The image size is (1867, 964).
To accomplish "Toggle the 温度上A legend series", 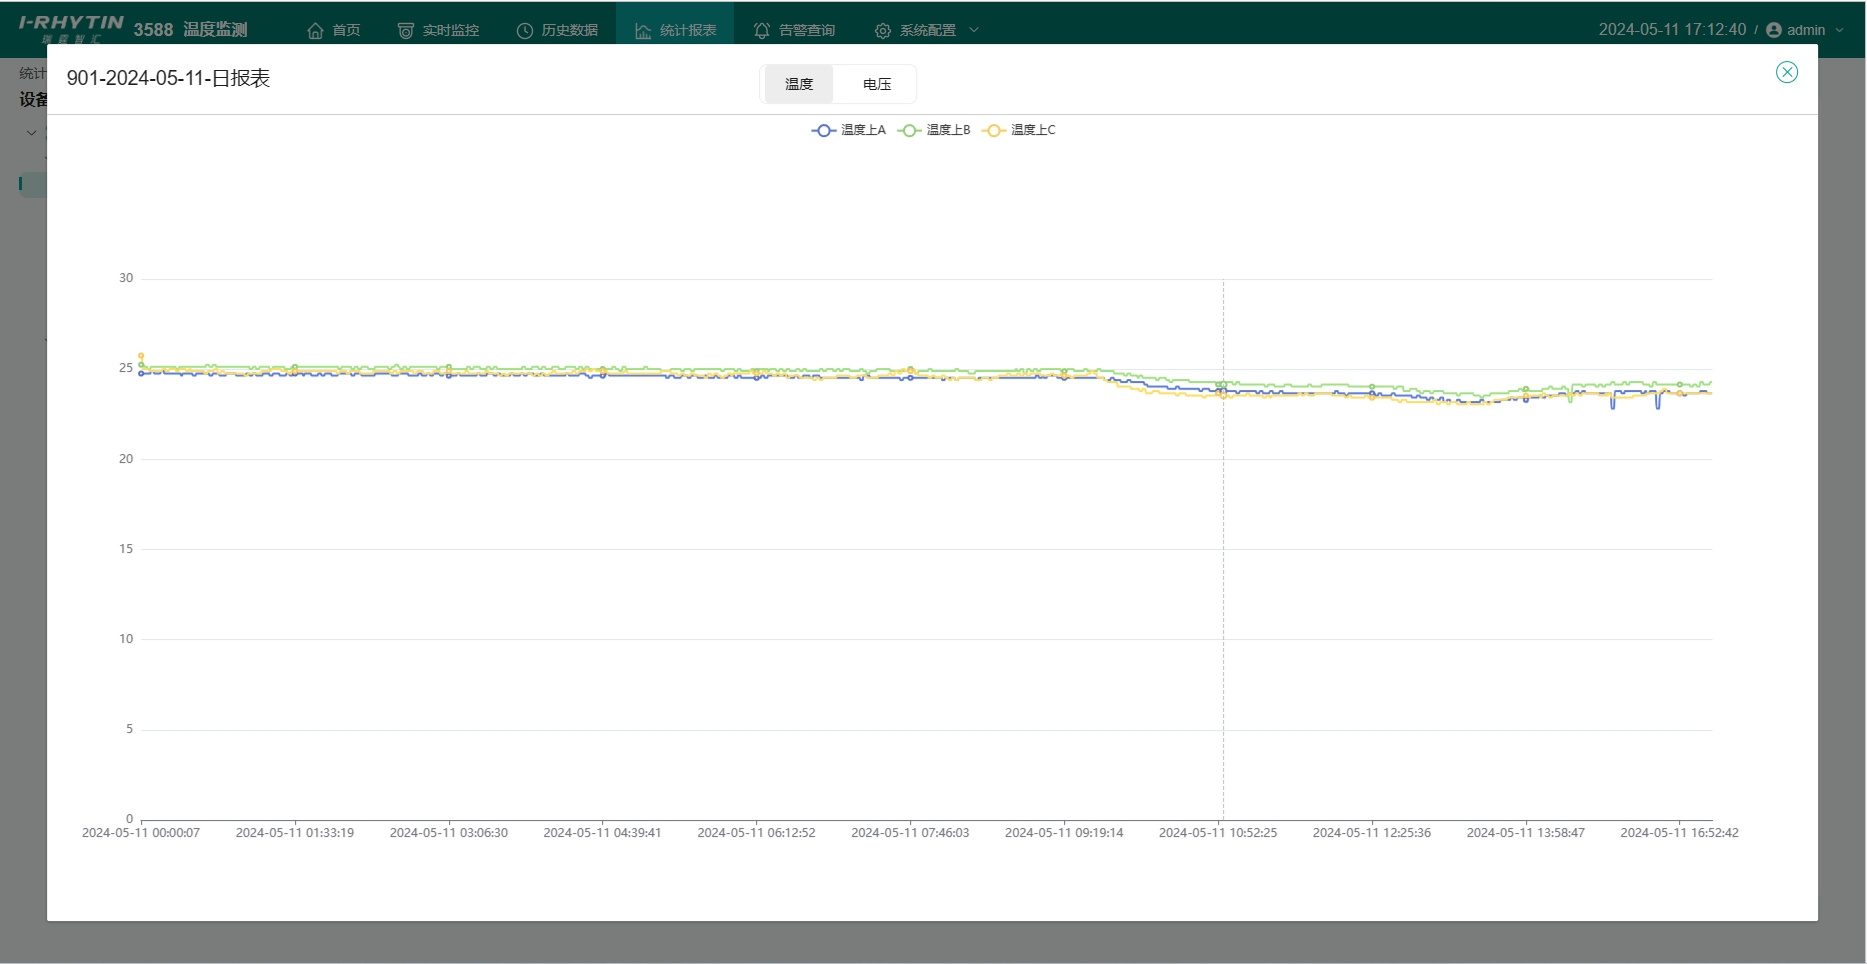I will point(849,130).
